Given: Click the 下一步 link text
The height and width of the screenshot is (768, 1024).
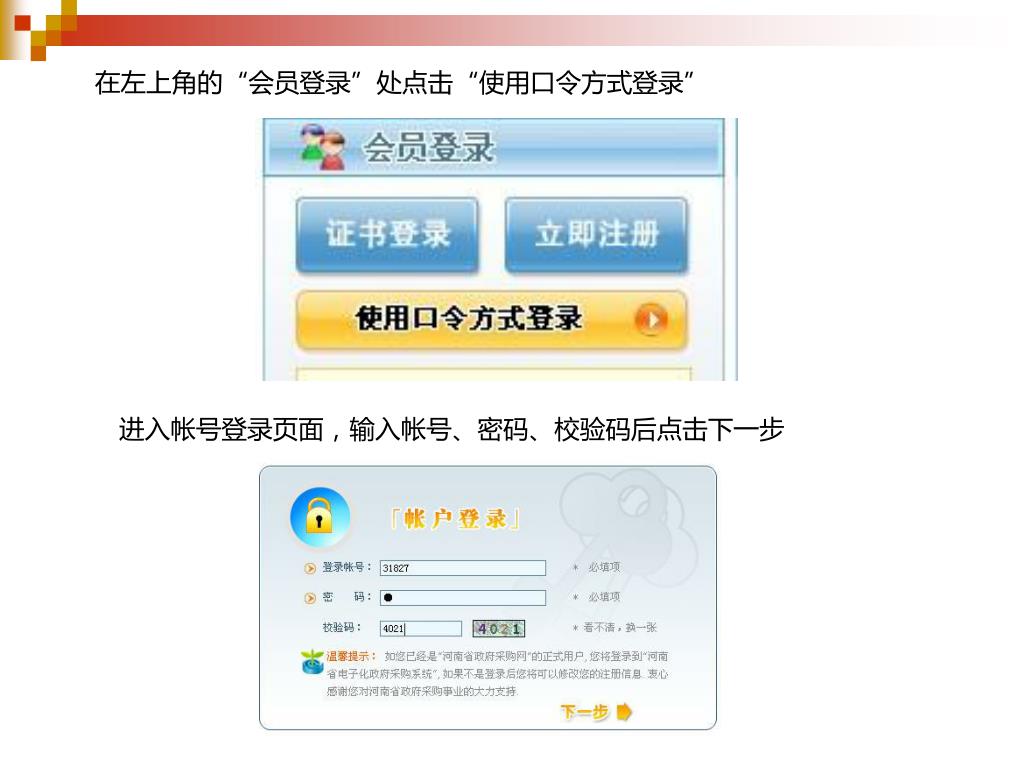Looking at the screenshot, I should tap(584, 711).
